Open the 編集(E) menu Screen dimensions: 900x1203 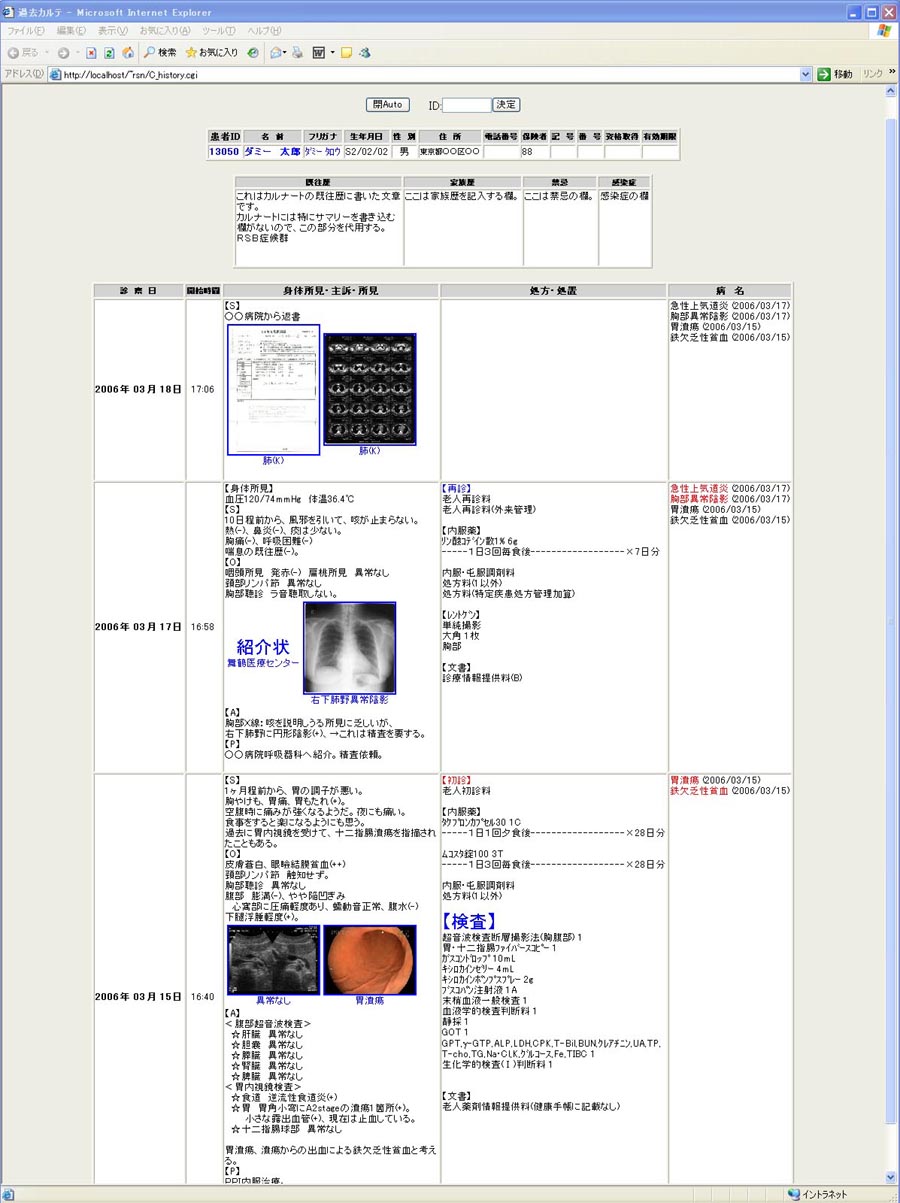pyautogui.click(x=71, y=31)
